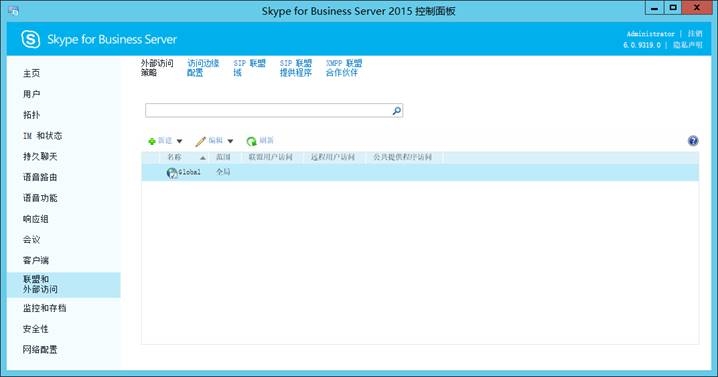Click the version number 6.0.9319.0
Viewport: 718px width, 377px height.
tap(642, 45)
